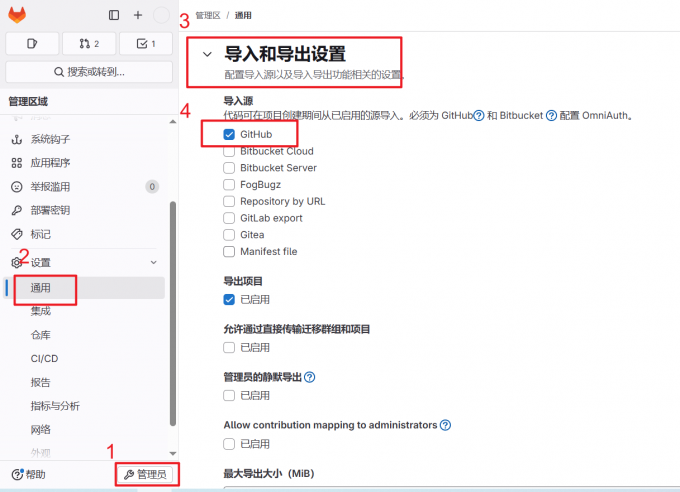Select 仓库 under settings

[40, 335]
